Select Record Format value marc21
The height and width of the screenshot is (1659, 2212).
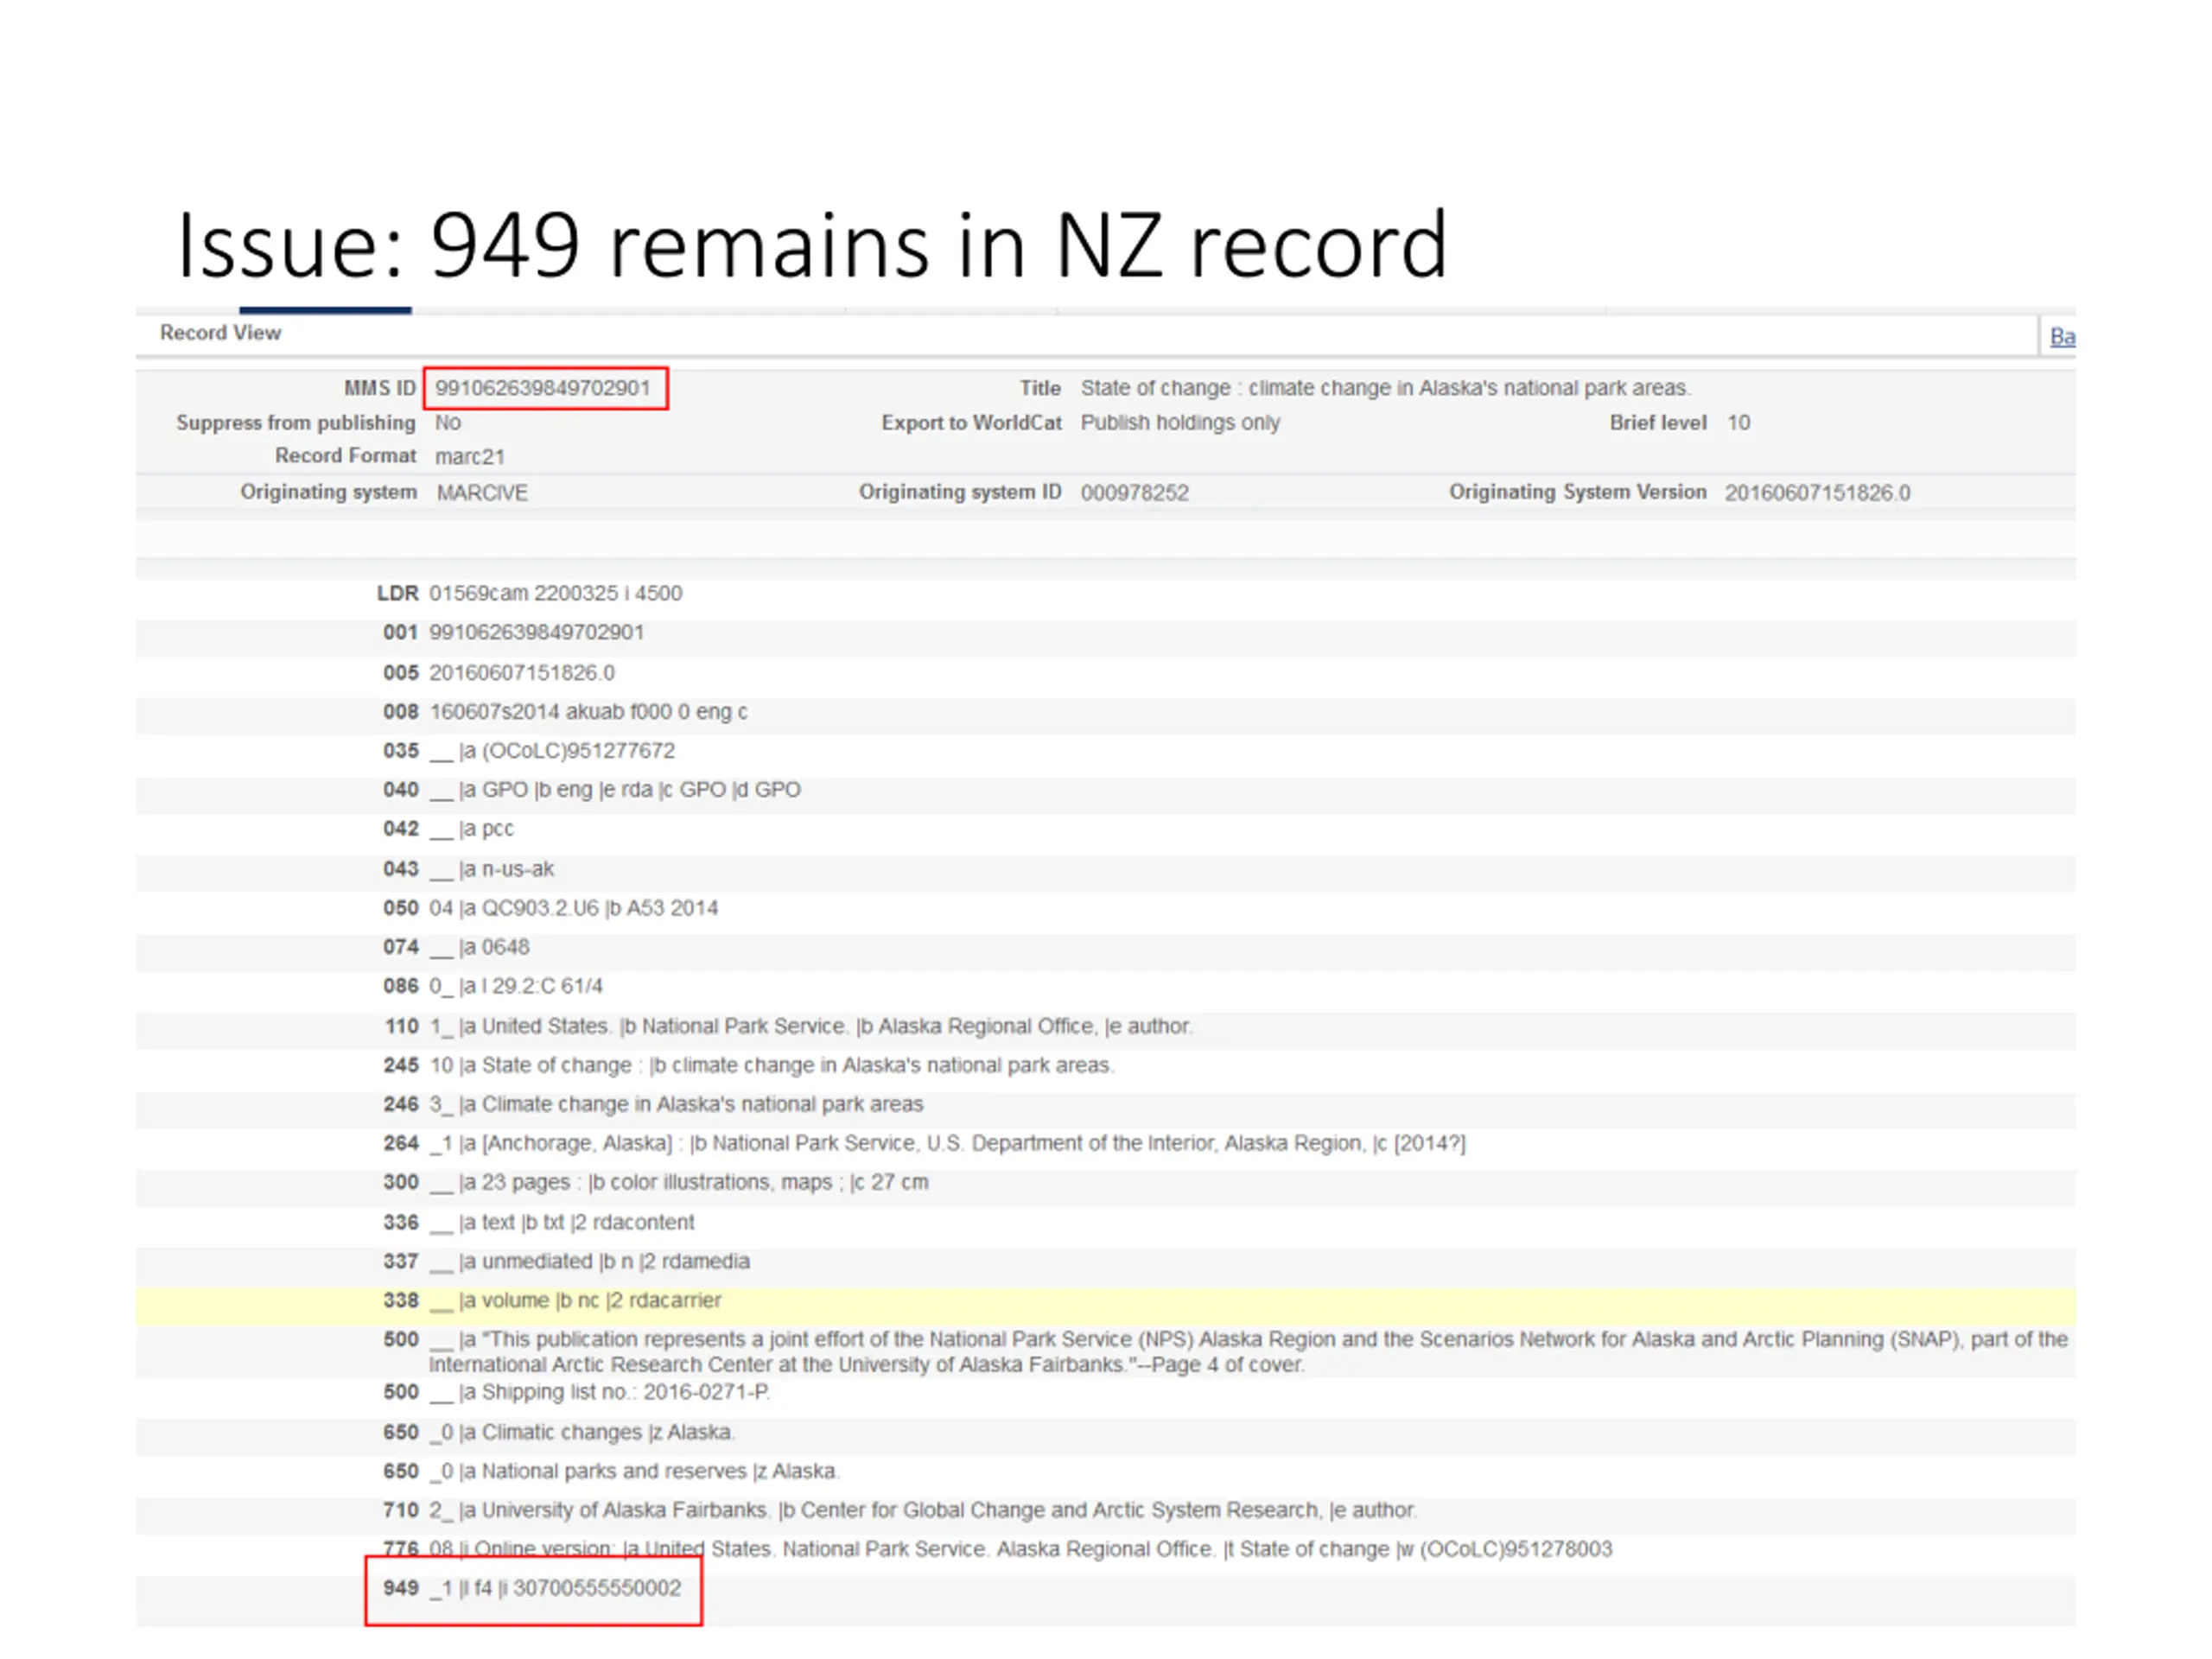point(470,457)
